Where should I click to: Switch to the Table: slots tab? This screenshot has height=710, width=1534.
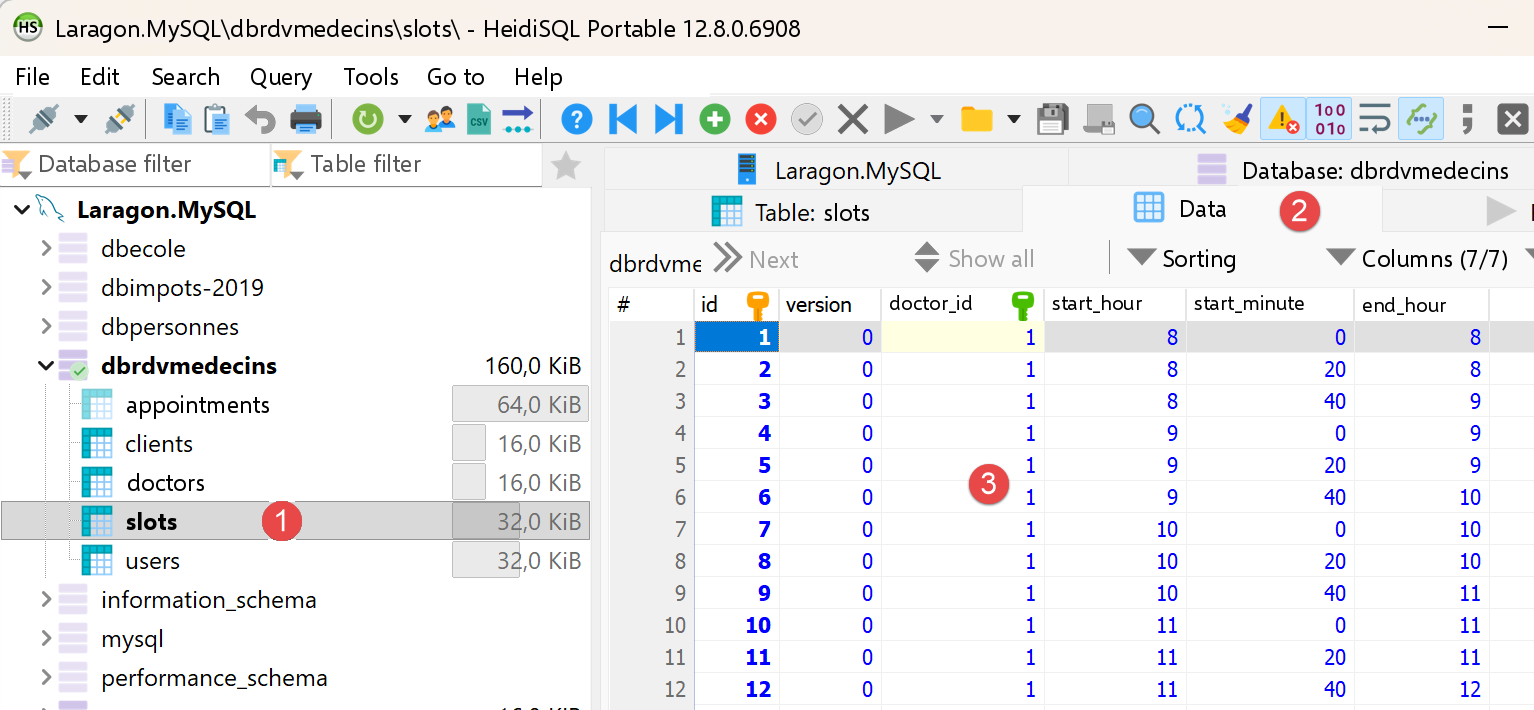[x=790, y=212]
